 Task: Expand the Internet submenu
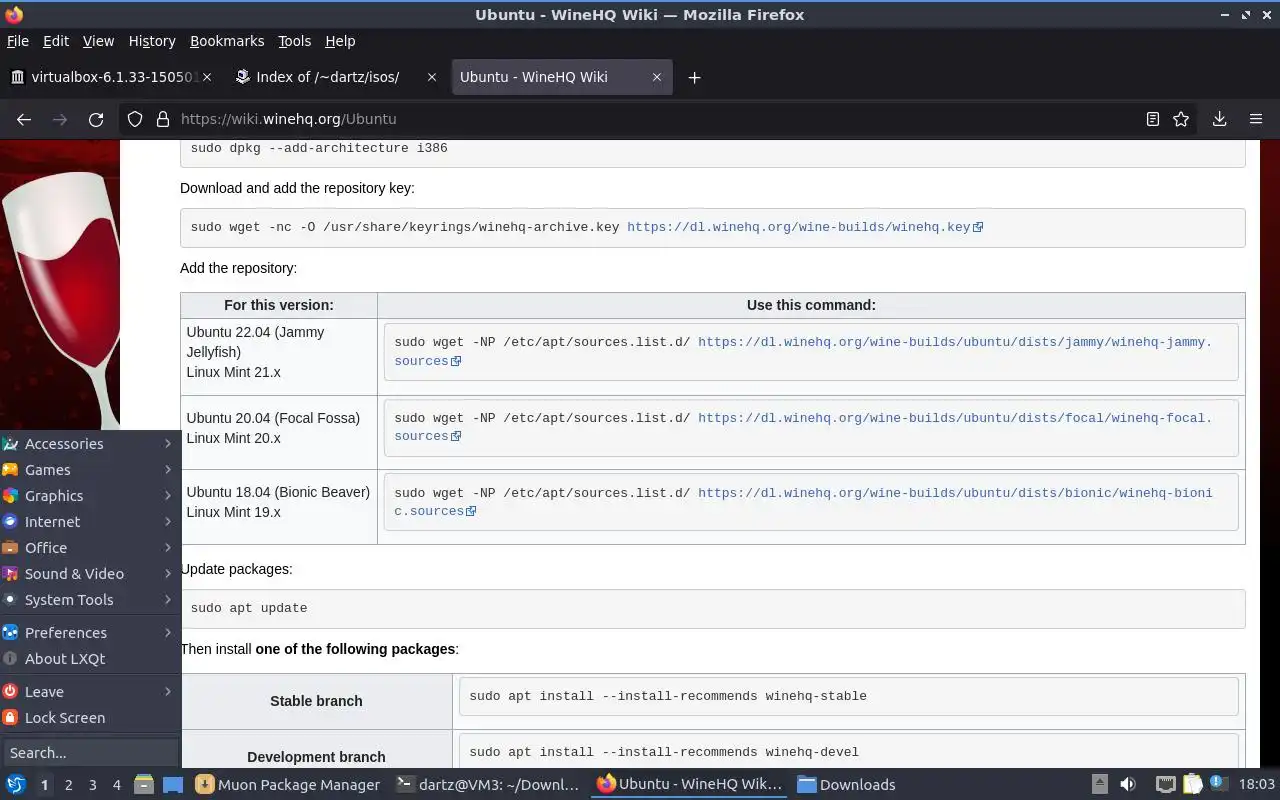(x=89, y=521)
